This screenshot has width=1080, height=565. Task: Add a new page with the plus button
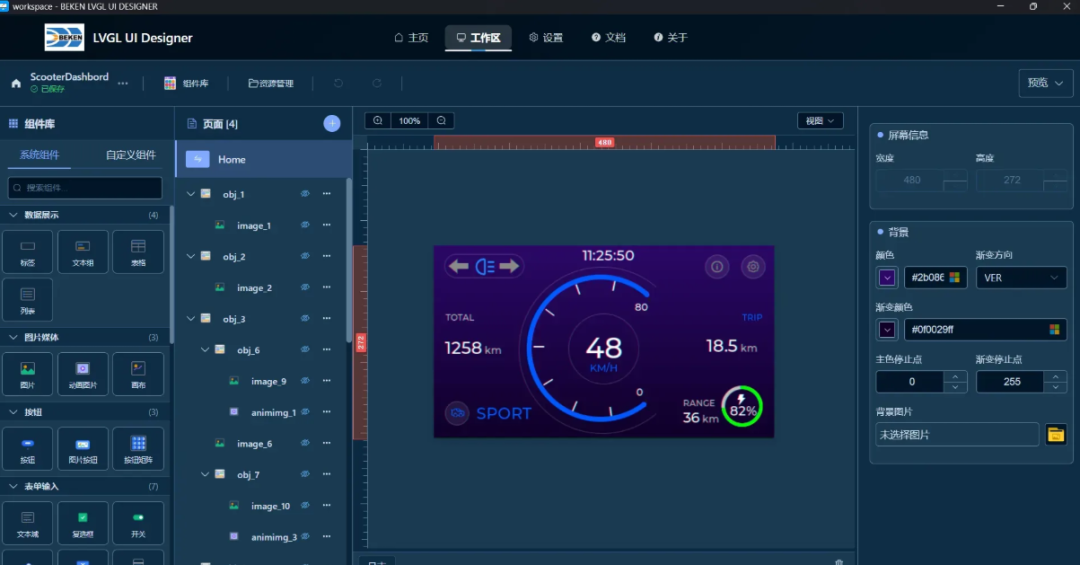332,123
